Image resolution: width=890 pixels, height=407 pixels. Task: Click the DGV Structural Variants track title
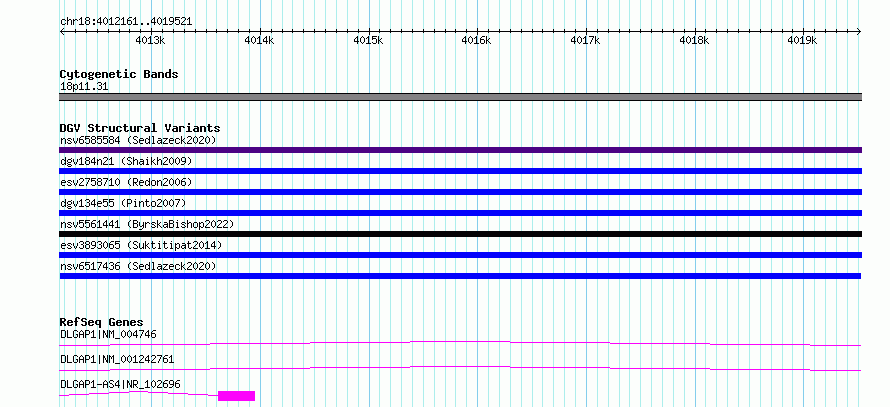coord(140,128)
